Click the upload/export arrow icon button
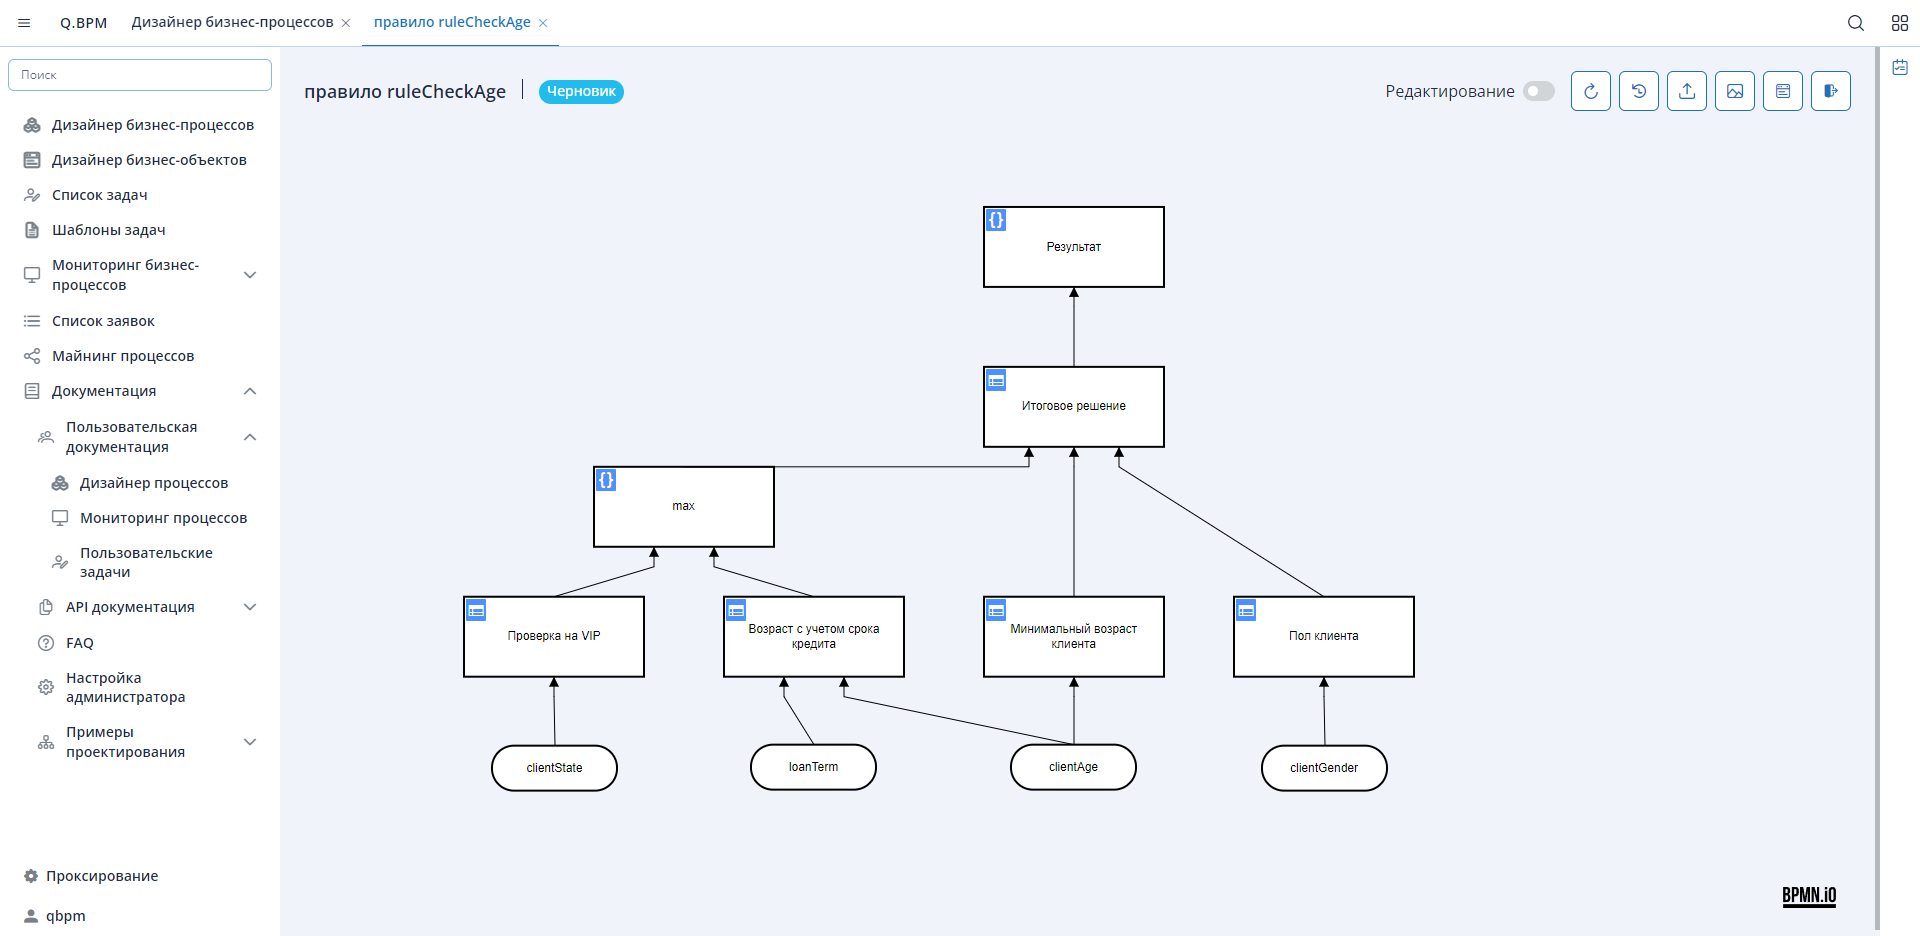This screenshot has height=936, width=1920. tap(1686, 91)
